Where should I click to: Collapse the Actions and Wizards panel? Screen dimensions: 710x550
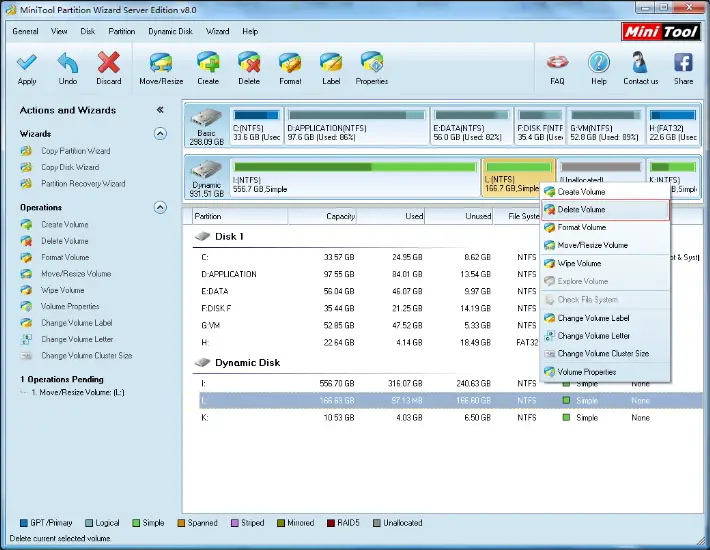pos(160,110)
